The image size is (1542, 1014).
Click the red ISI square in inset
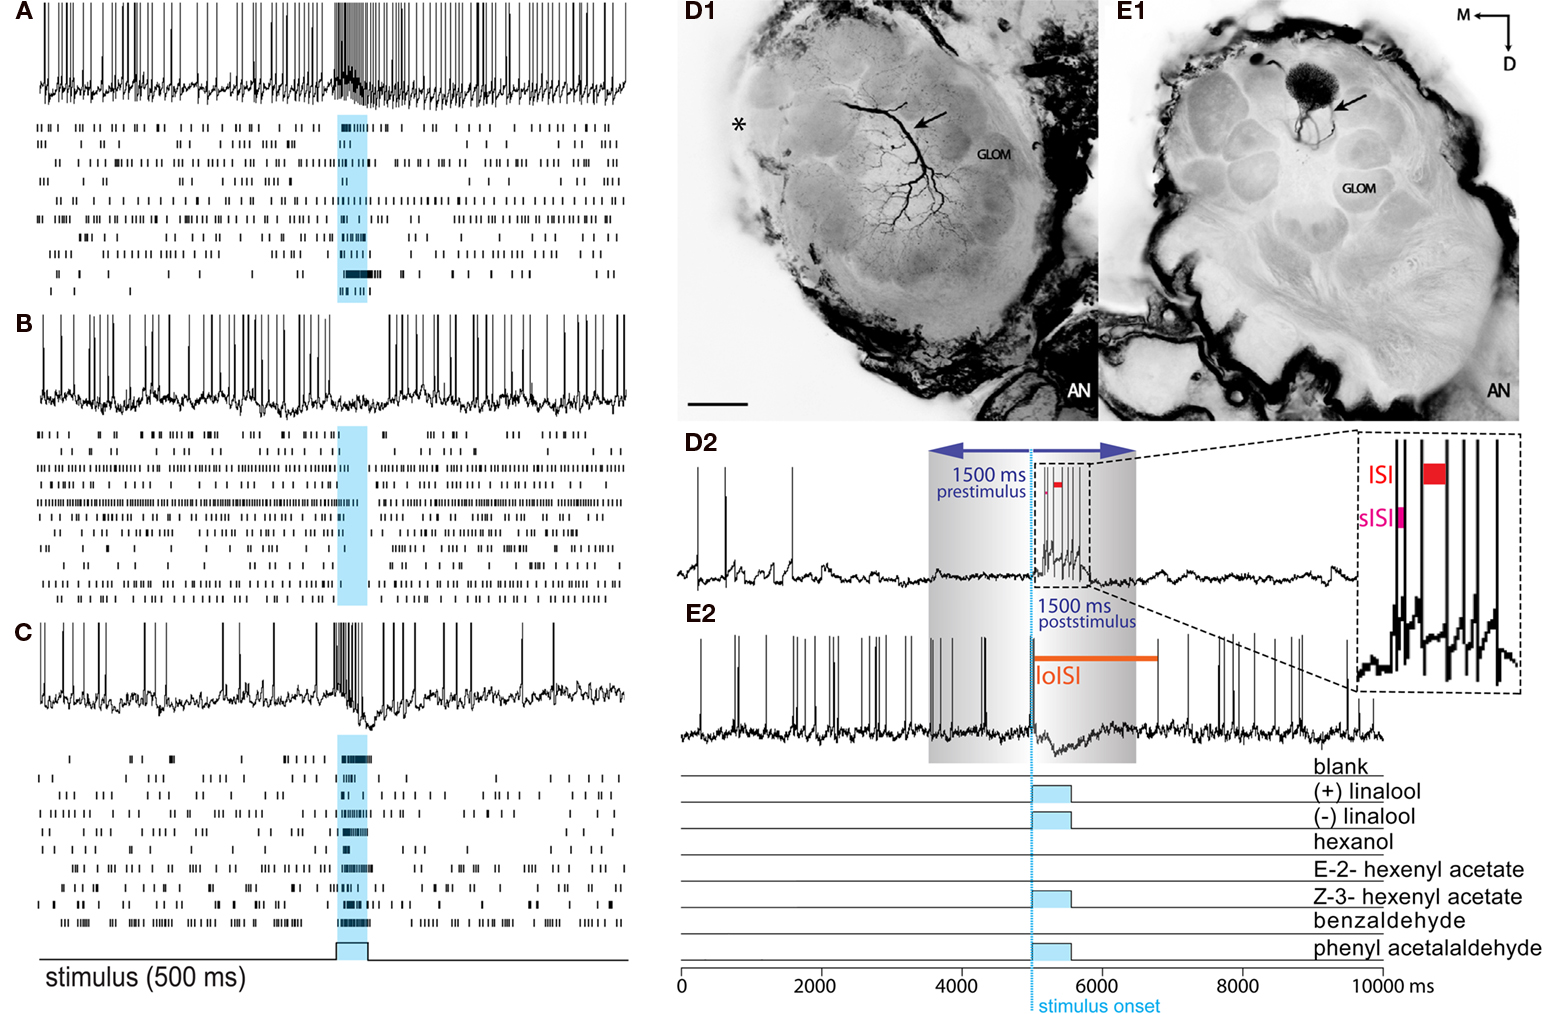(x=1435, y=474)
